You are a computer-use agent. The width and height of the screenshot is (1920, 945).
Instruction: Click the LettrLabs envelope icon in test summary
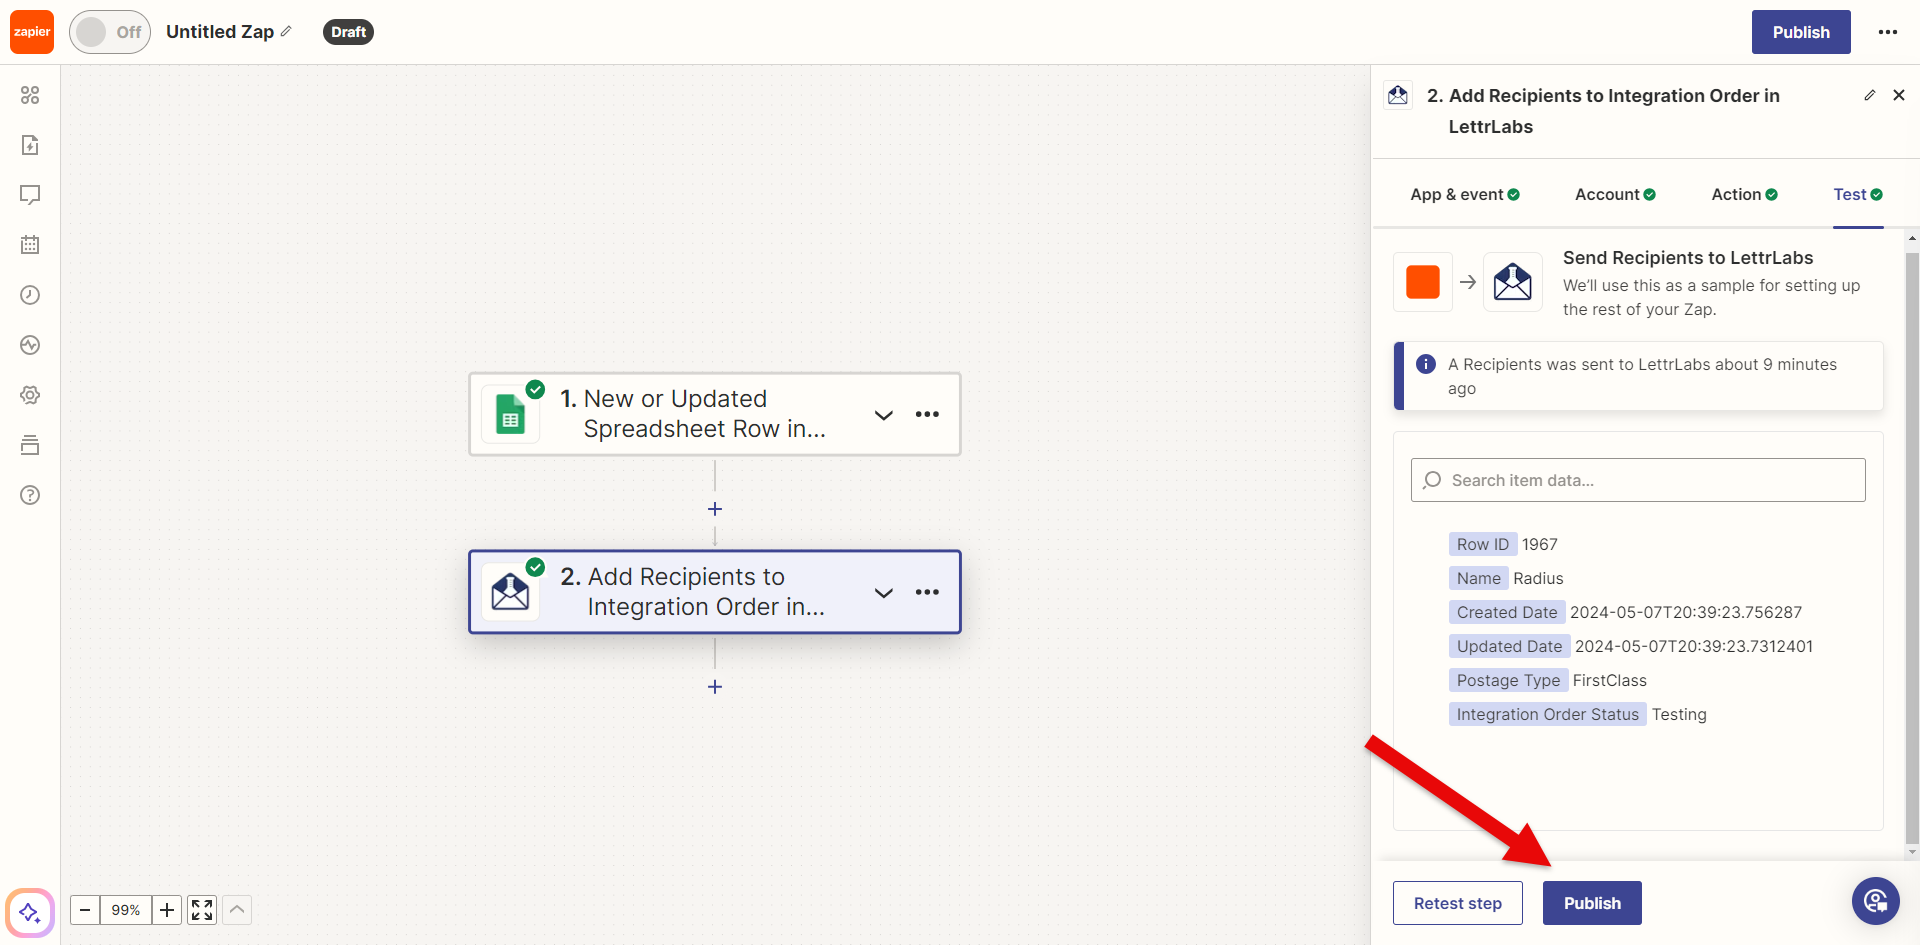1513,282
